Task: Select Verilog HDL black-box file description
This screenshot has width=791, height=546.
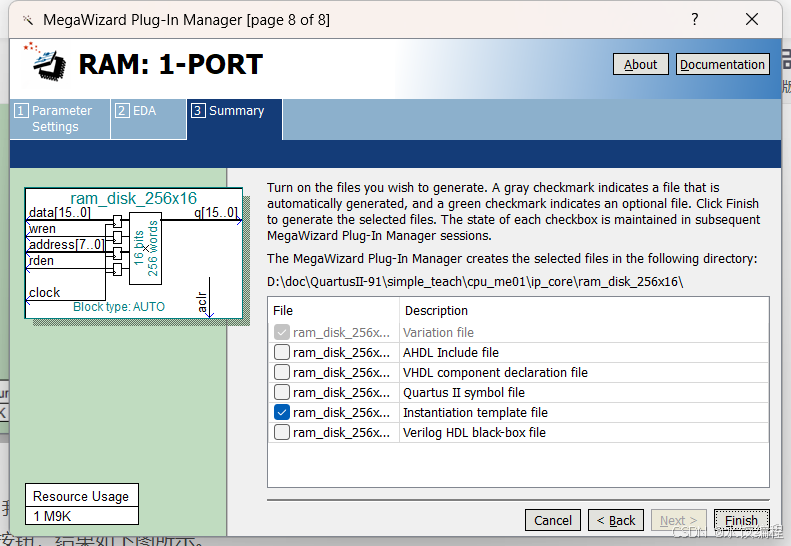Action: point(474,432)
